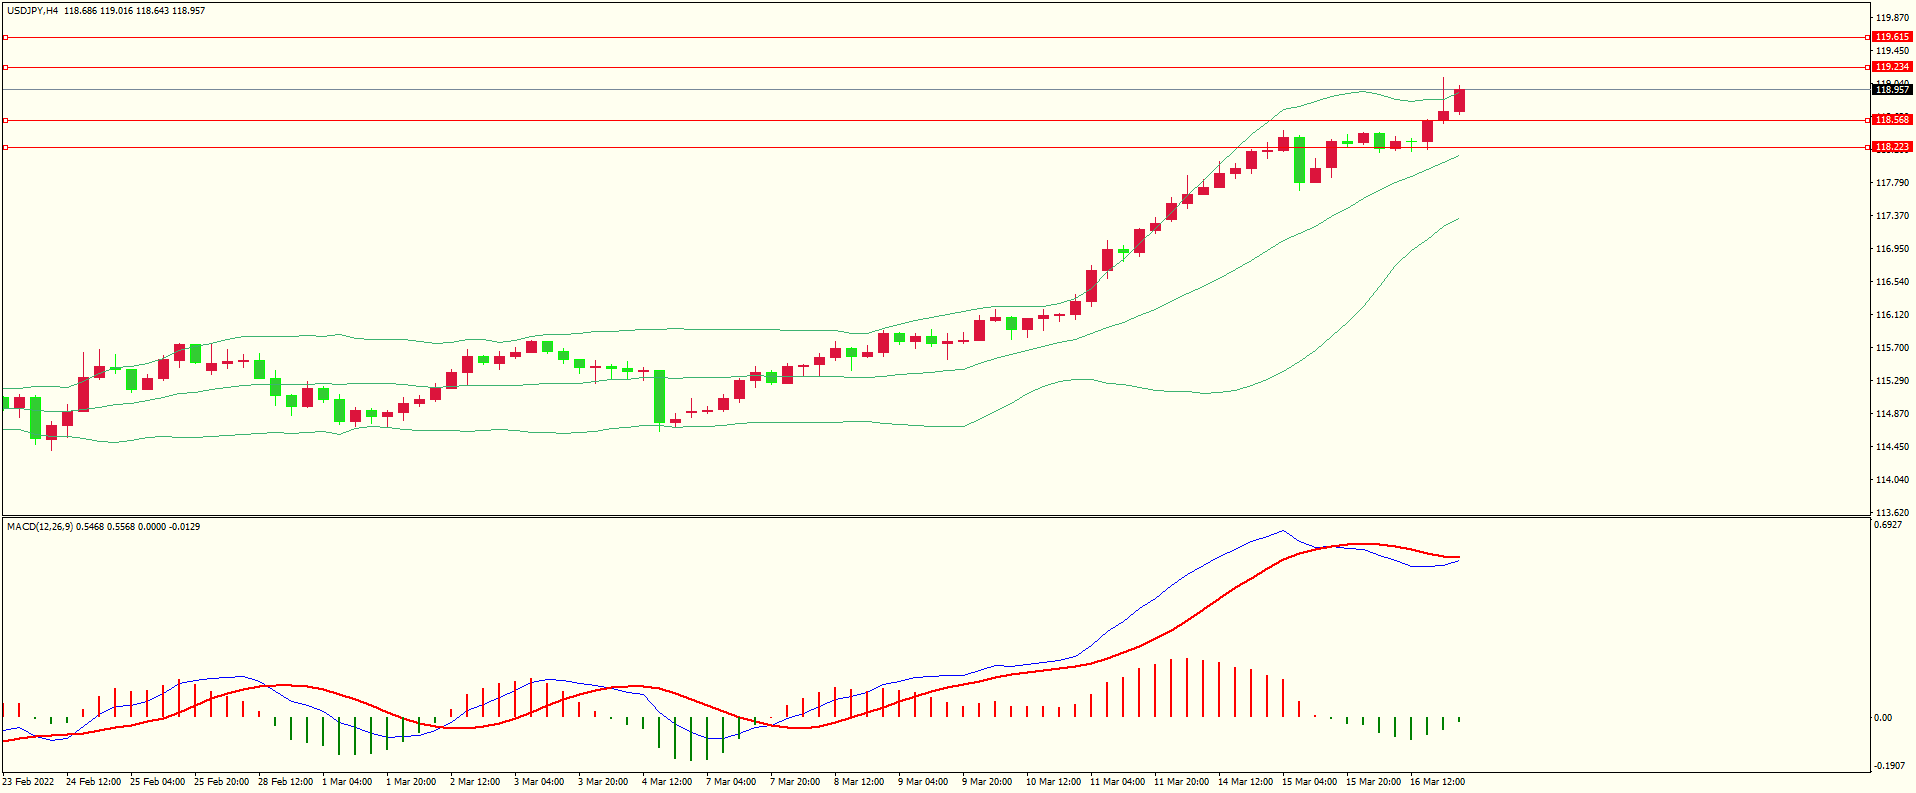This screenshot has height=793, width=1916.
Task: Click the 1 Mar 20:00 time label
Action: (x=411, y=782)
